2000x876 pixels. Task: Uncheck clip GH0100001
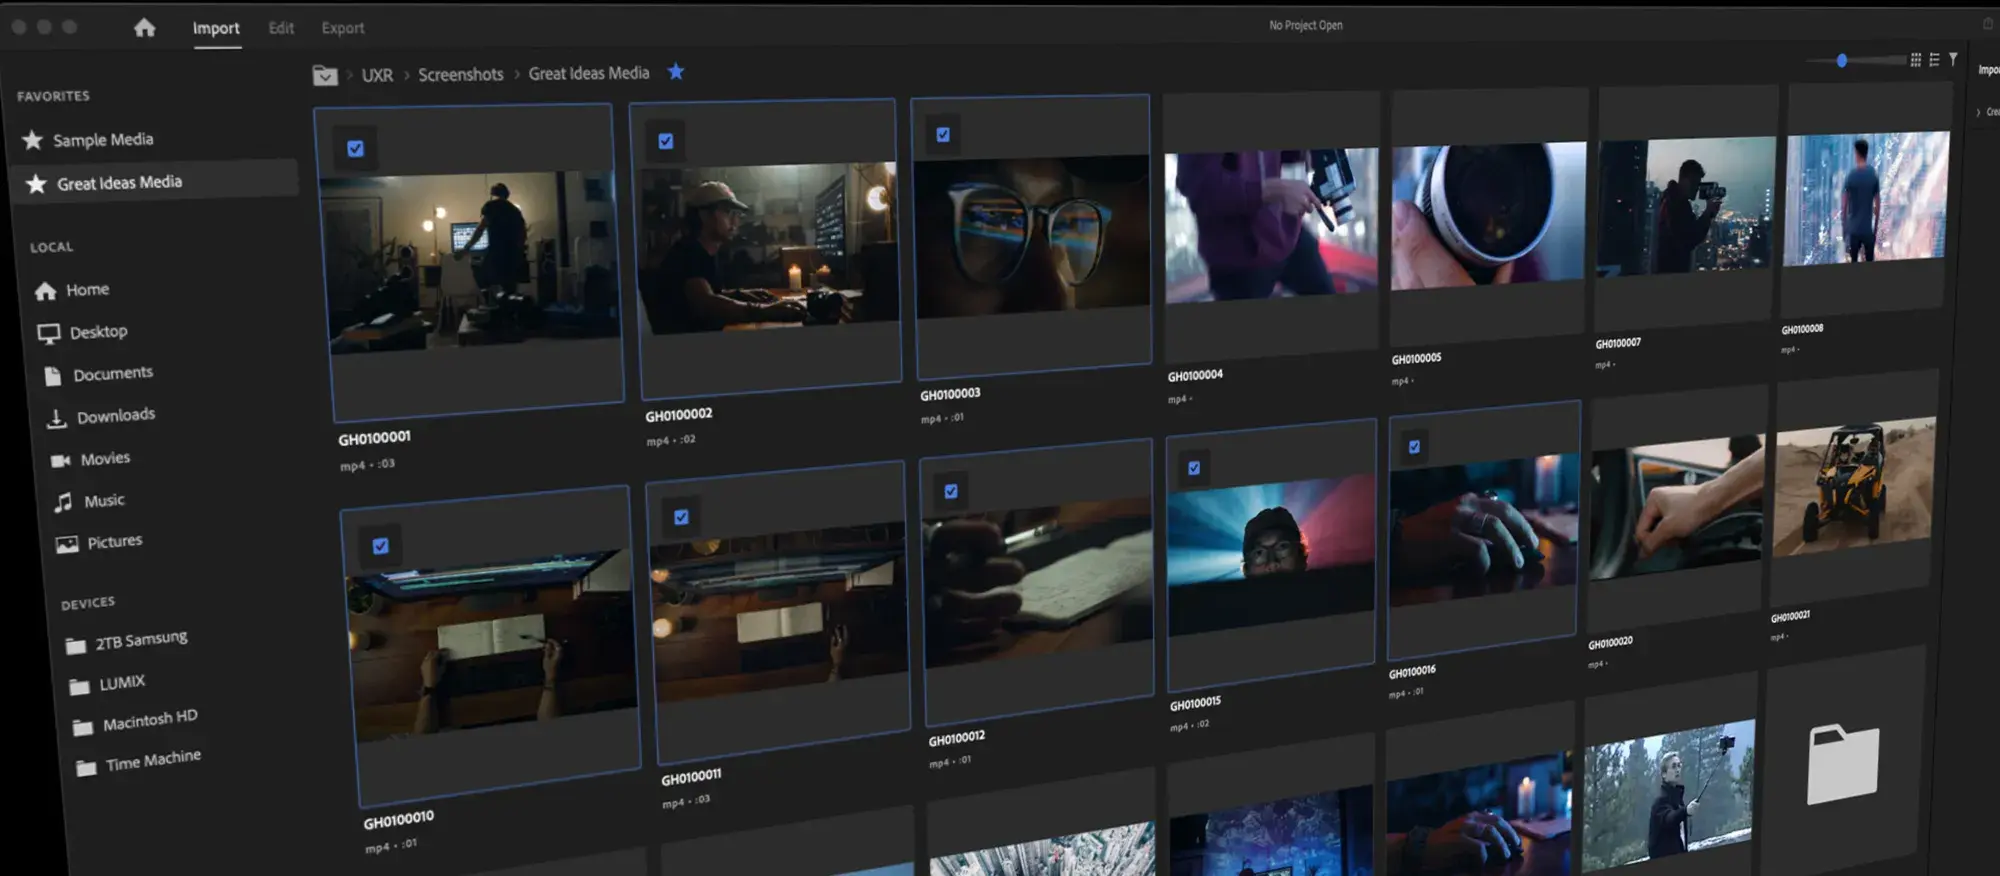tap(355, 149)
